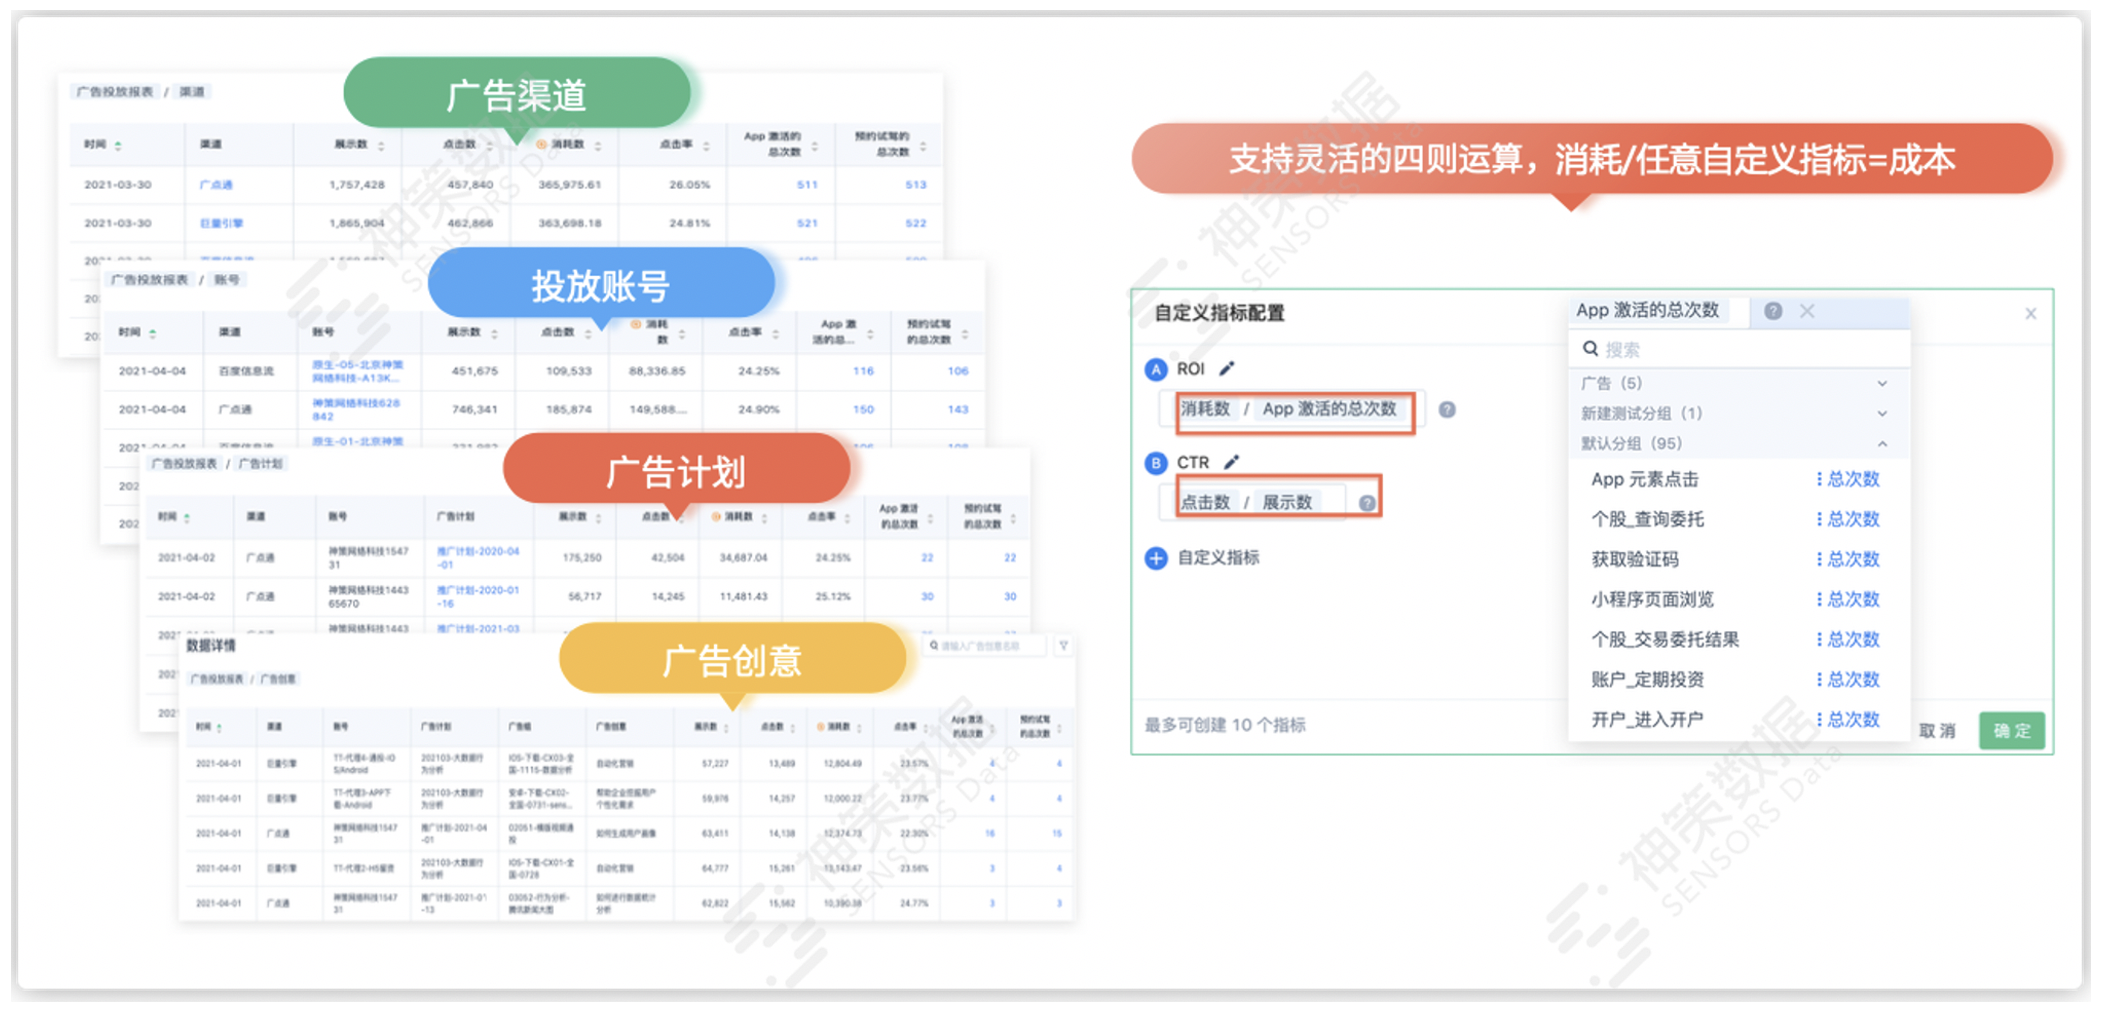Sort 渠道 report by 点击率 column
The width and height of the screenshot is (2104, 1014).
click(x=706, y=146)
